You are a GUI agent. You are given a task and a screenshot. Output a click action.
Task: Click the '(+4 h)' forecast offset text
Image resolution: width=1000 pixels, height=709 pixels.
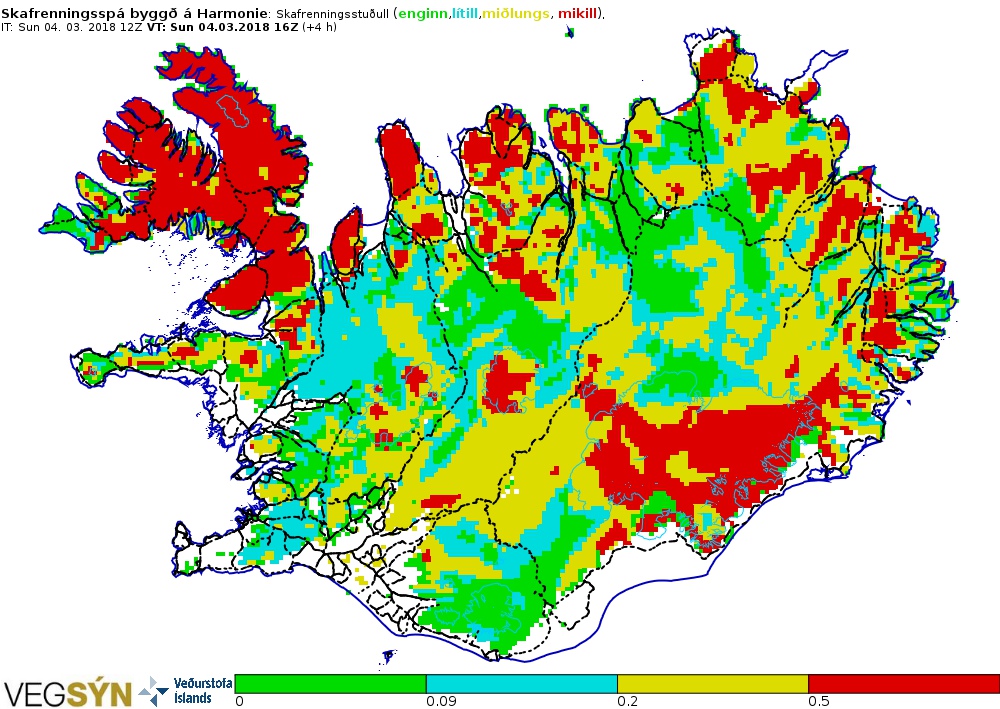tap(320, 27)
